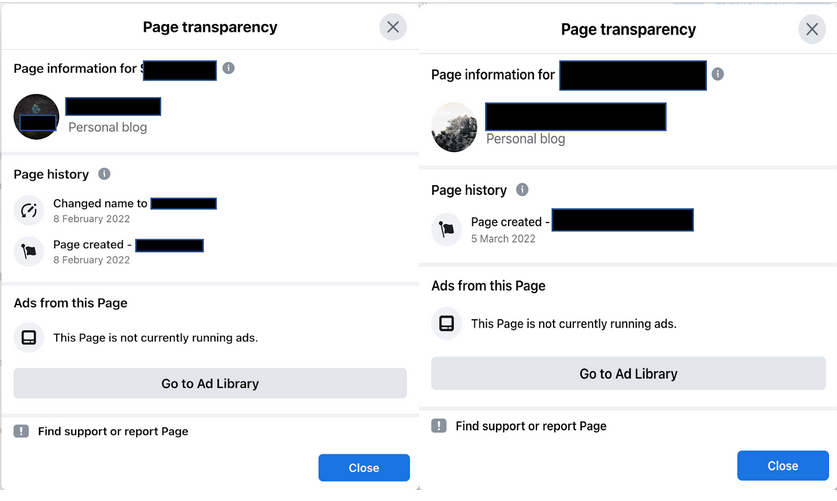Image resolution: width=837 pixels, height=501 pixels.
Task: Open Ad Library from right dialog
Action: tap(628, 374)
